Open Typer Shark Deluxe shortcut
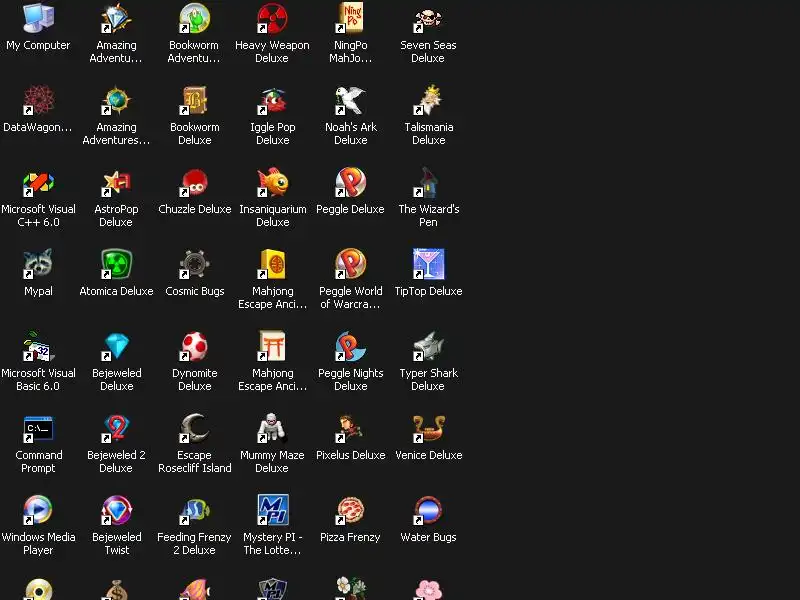The height and width of the screenshot is (600, 800). point(429,346)
